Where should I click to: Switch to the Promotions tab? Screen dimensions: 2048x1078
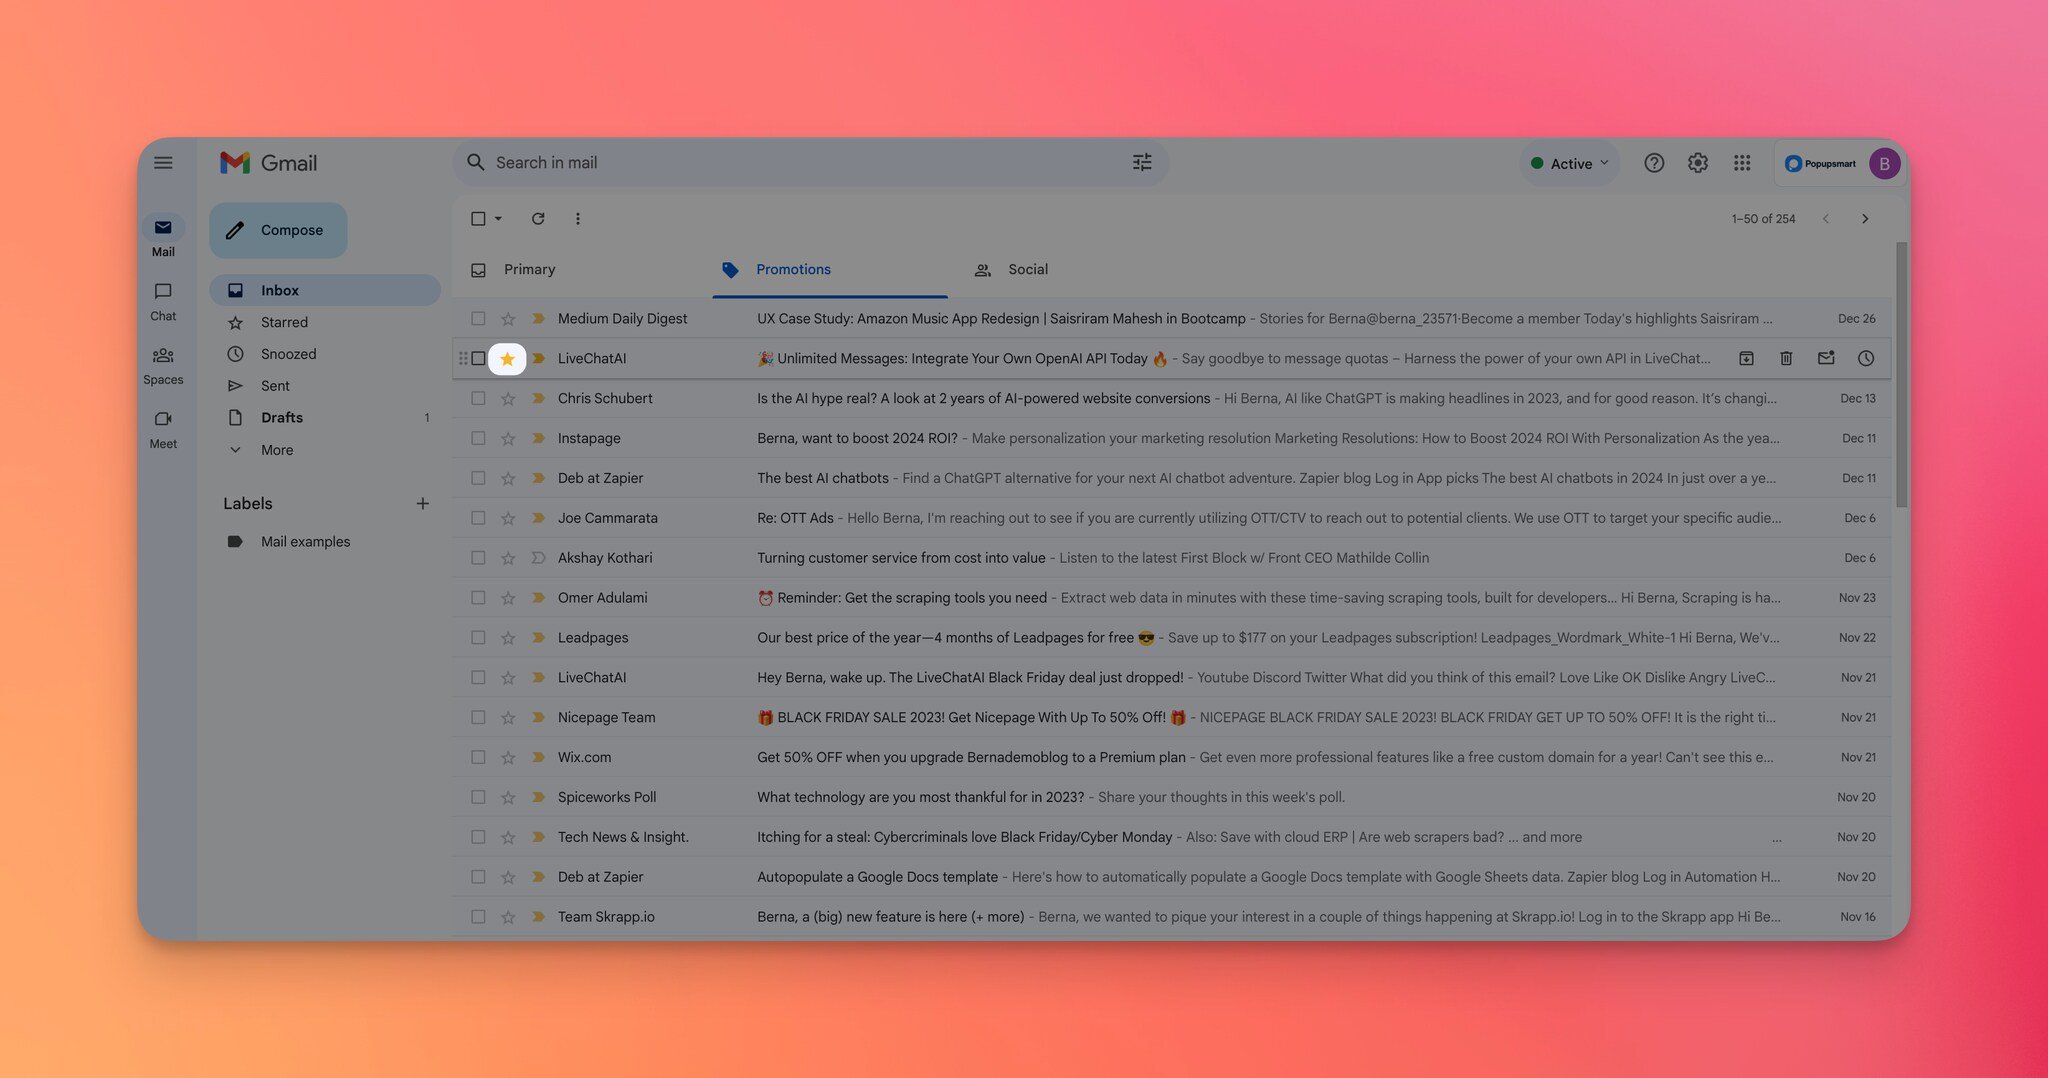[x=829, y=269]
